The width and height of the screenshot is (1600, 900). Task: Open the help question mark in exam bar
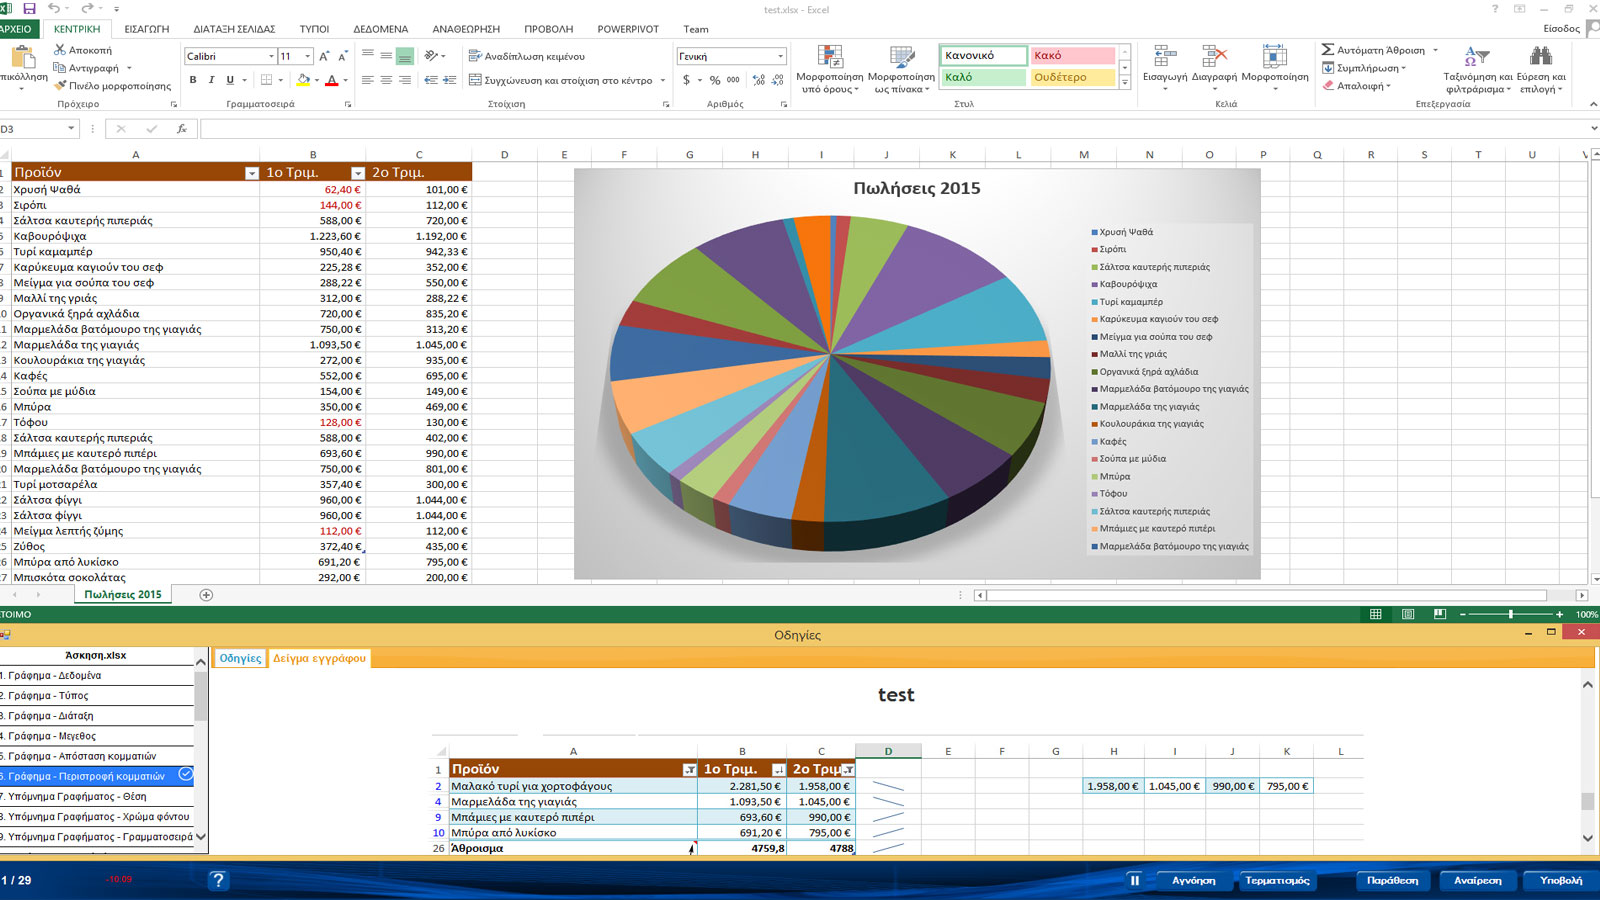pos(218,880)
